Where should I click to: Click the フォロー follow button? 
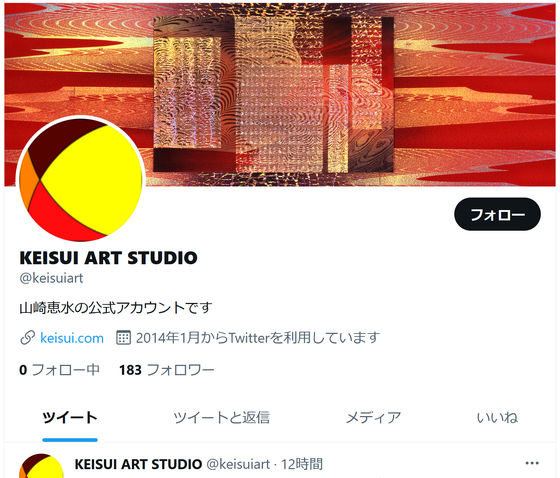pos(497,214)
